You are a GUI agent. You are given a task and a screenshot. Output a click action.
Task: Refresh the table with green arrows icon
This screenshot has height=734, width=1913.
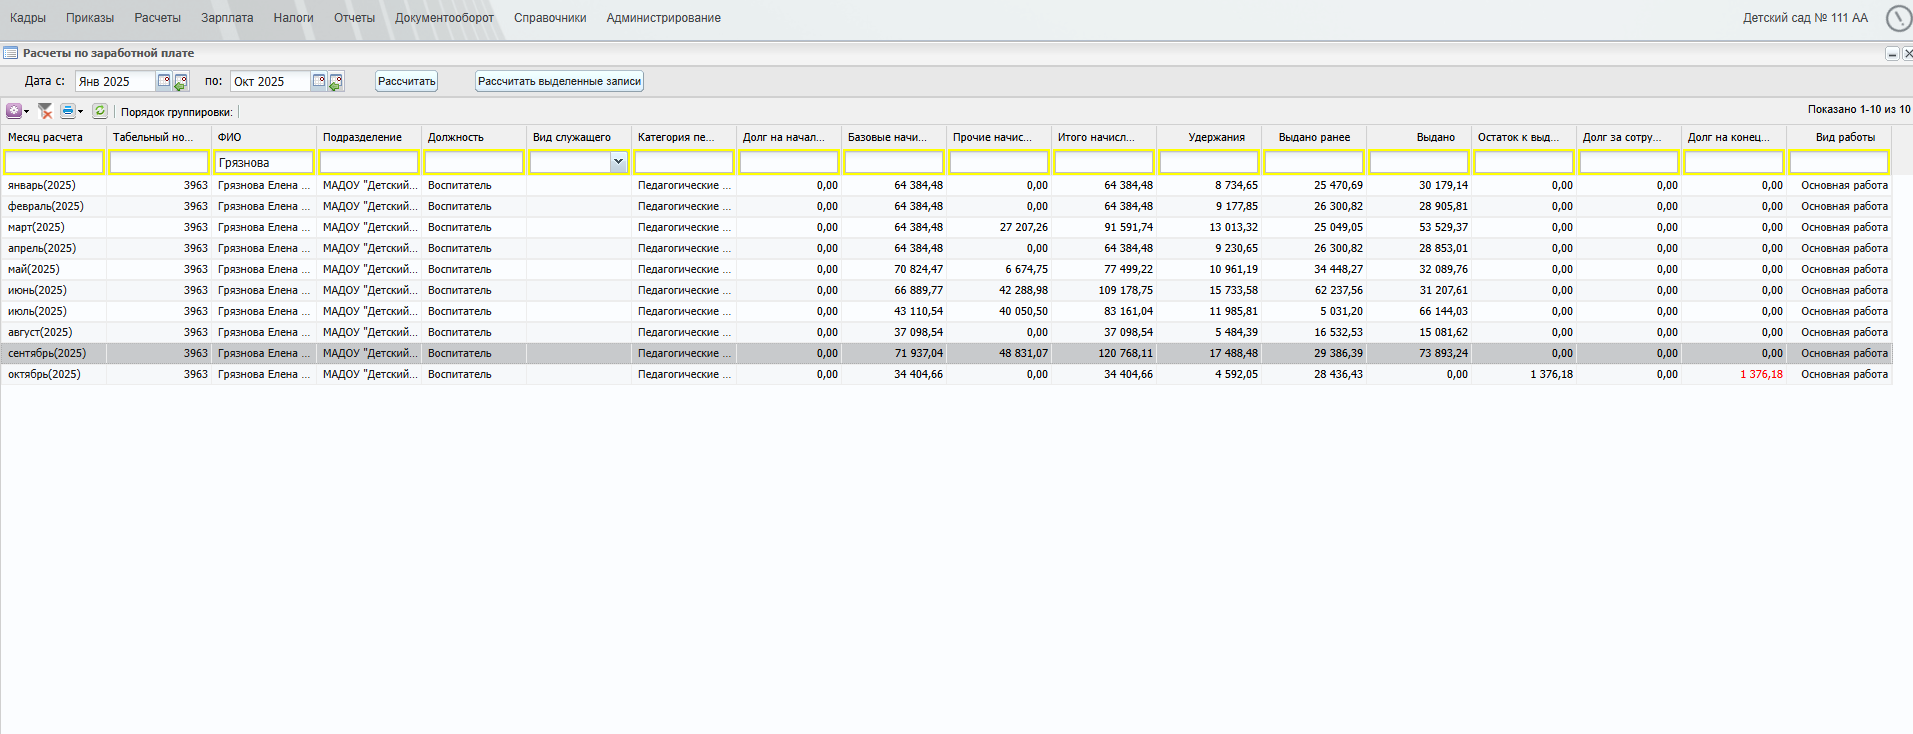point(100,111)
